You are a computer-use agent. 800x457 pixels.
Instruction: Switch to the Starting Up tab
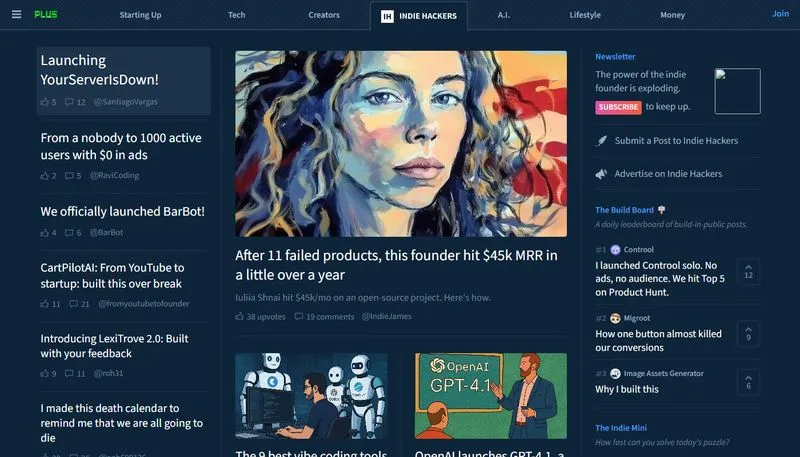(140, 15)
